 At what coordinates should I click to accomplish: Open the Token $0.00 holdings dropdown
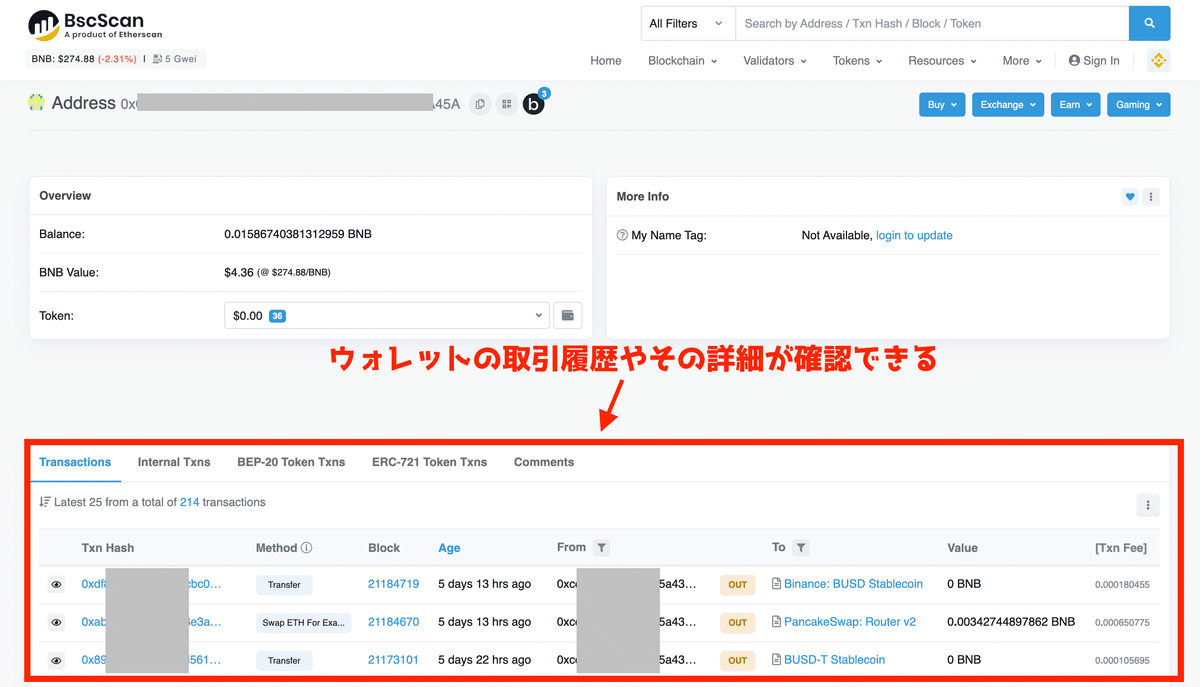[386, 315]
